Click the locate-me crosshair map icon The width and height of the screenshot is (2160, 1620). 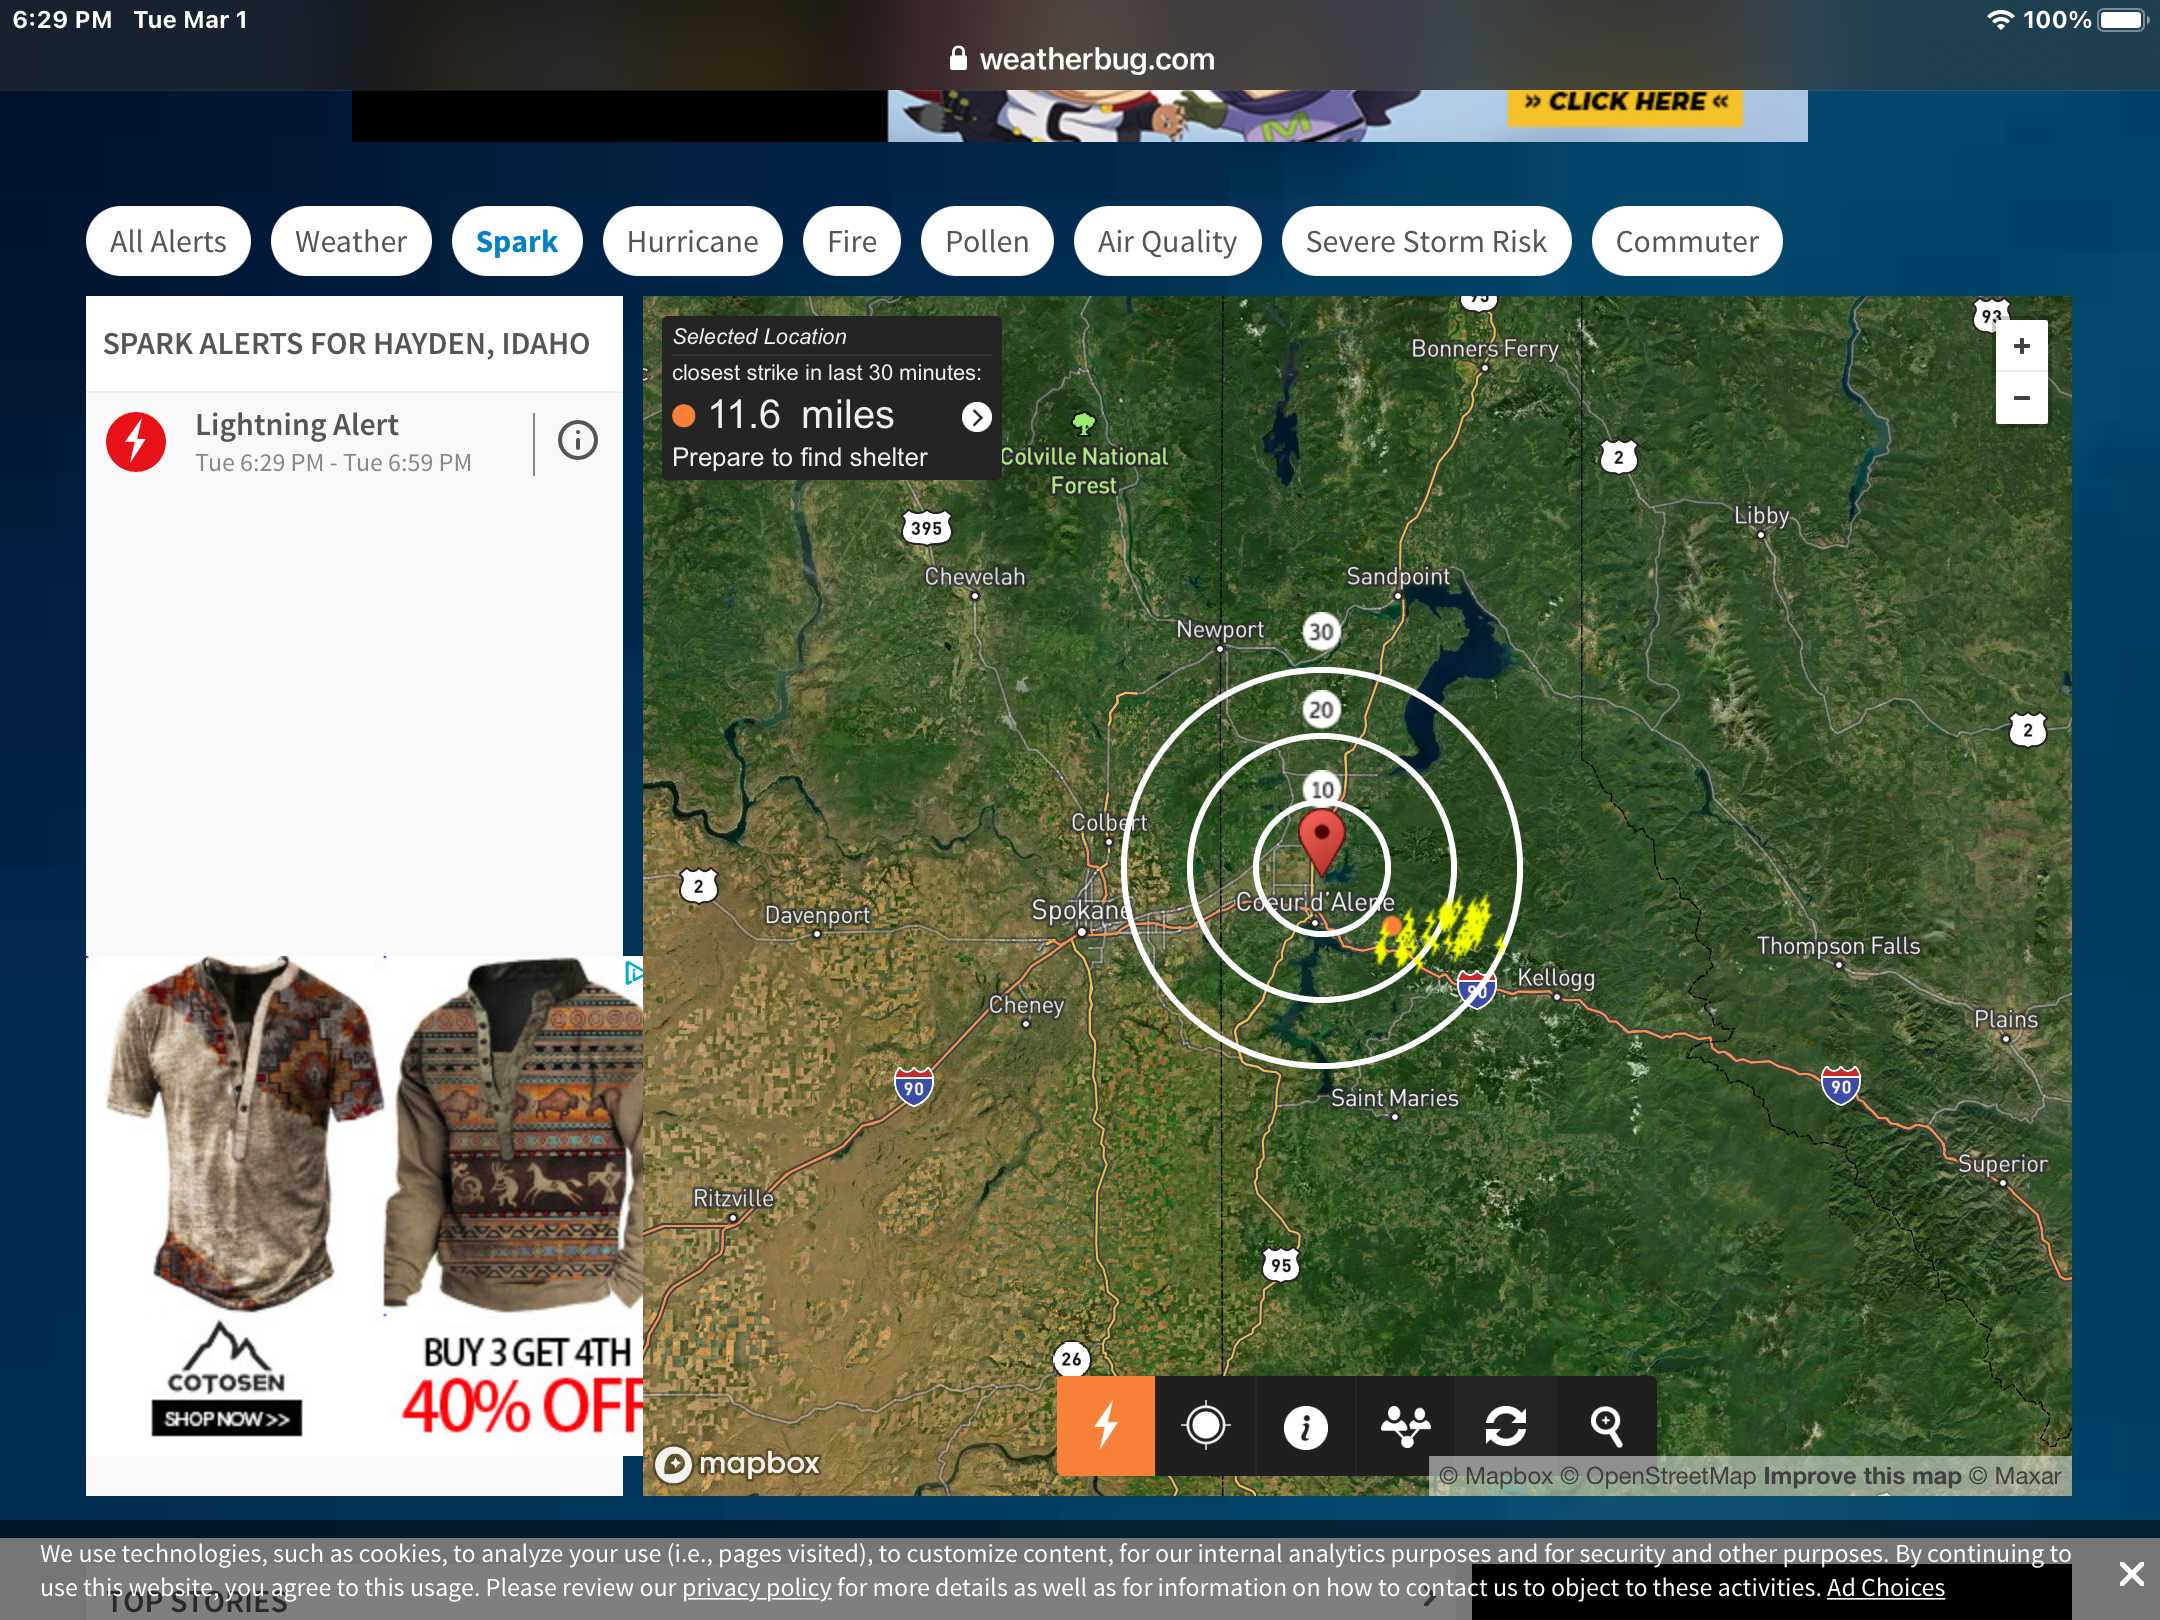(1205, 1425)
